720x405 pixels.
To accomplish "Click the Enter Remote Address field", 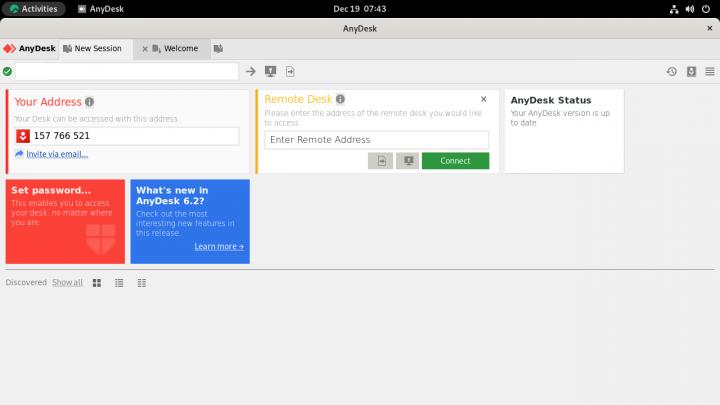I will [376, 140].
